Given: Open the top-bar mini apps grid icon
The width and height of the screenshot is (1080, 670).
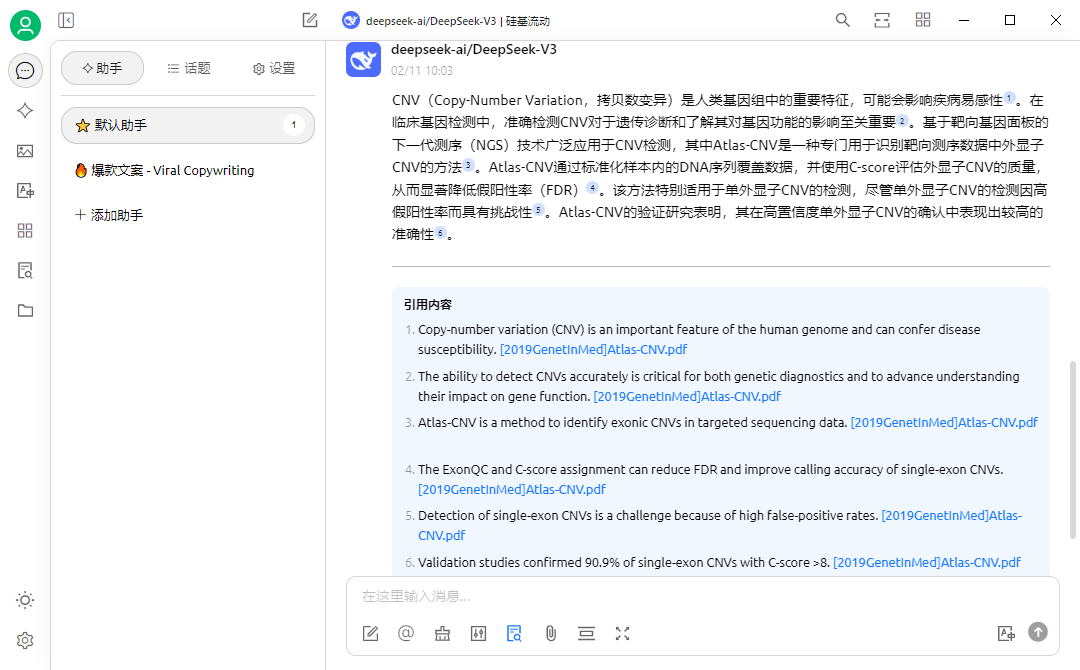Looking at the screenshot, I should [x=923, y=20].
